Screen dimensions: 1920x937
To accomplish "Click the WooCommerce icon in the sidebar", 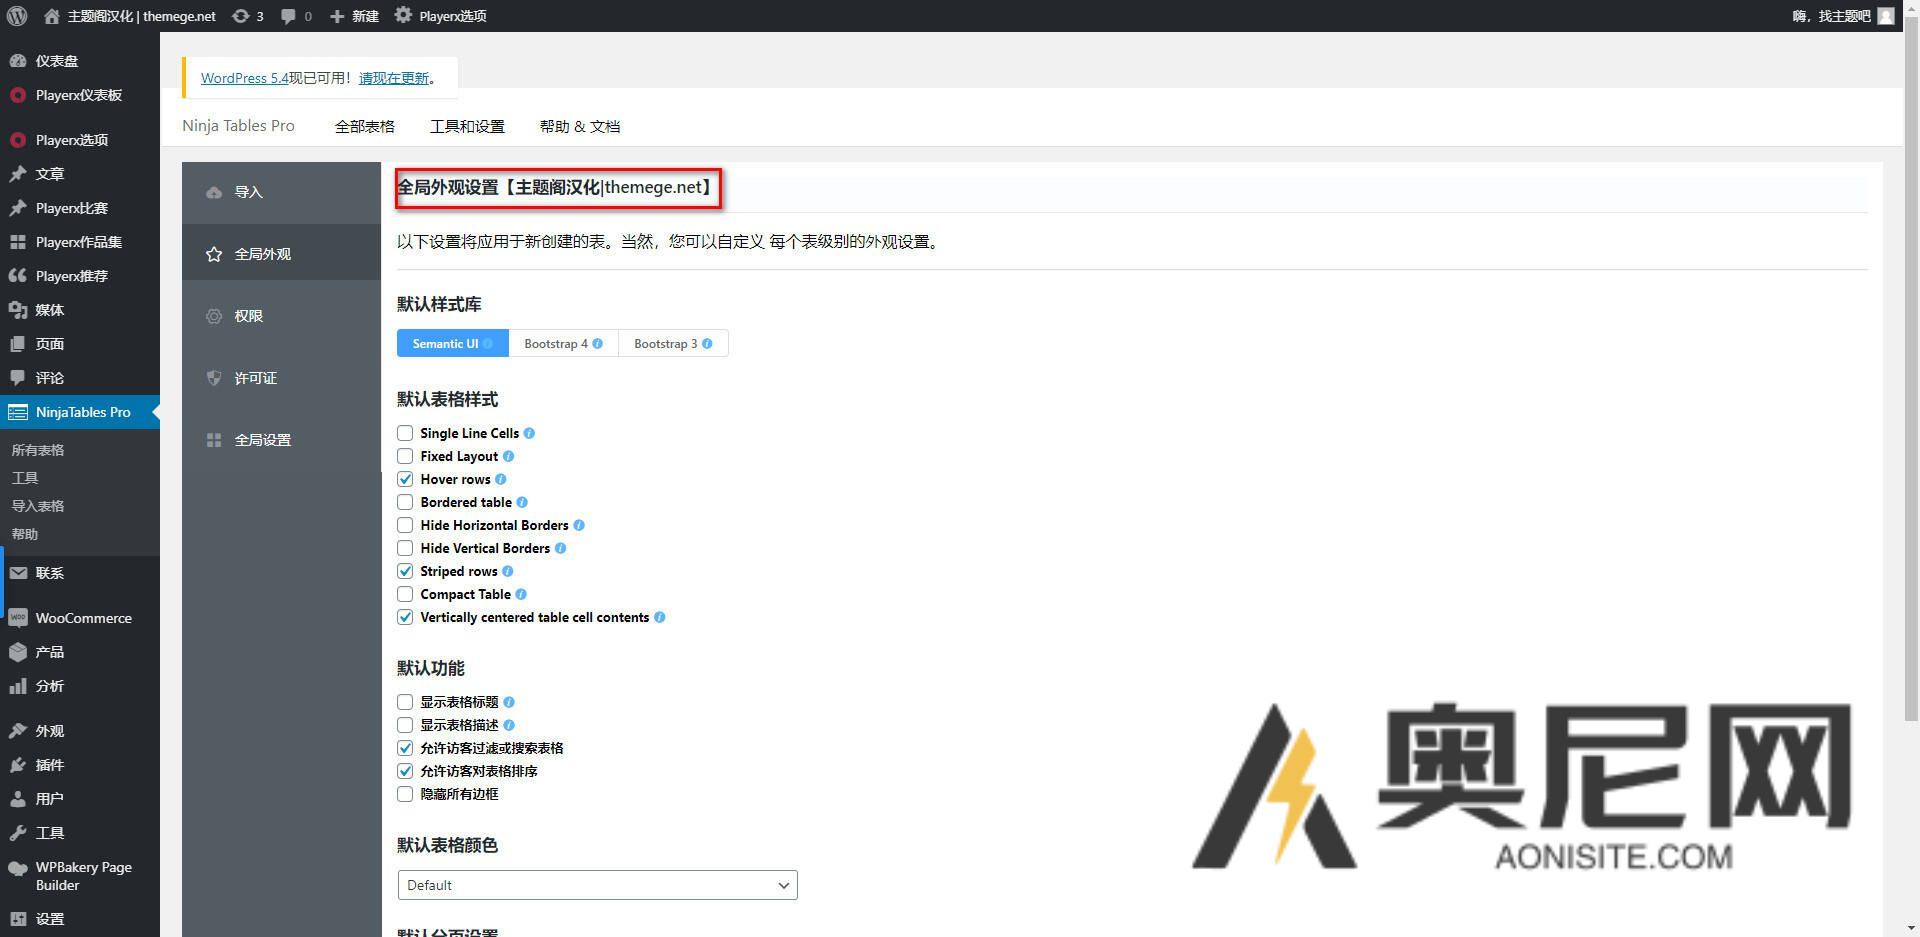I will coord(18,618).
